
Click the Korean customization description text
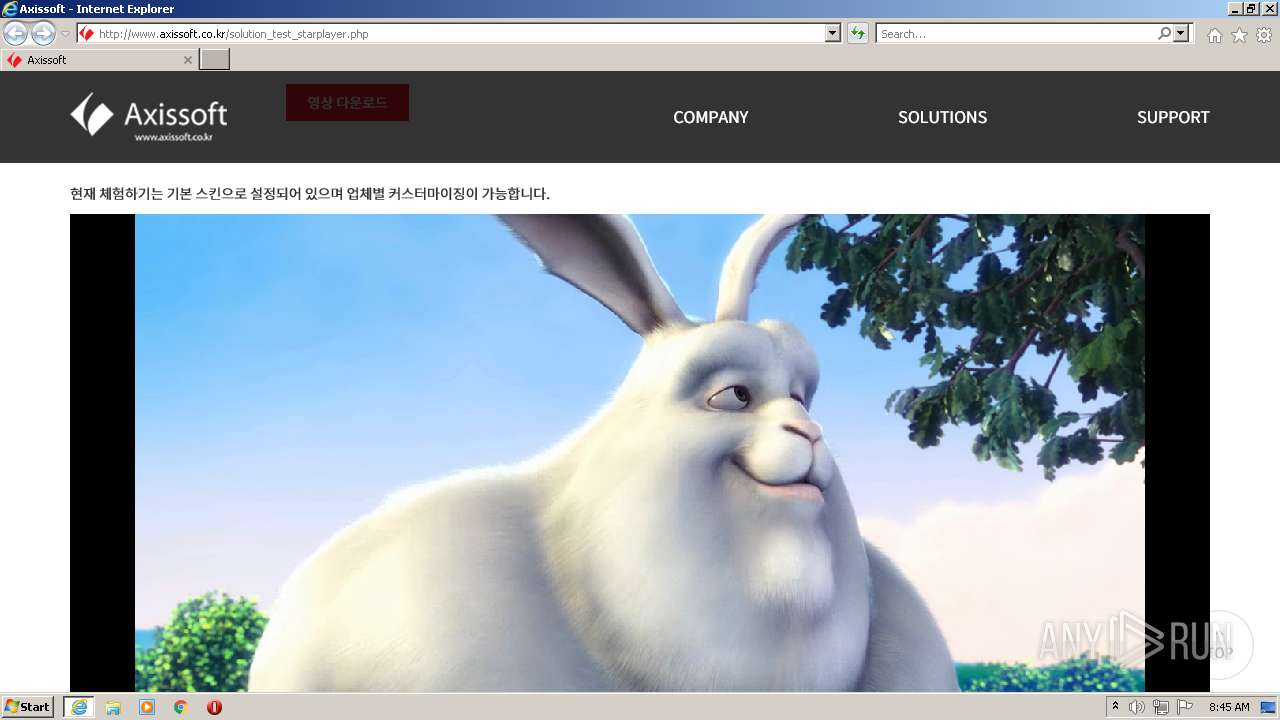(x=310, y=194)
